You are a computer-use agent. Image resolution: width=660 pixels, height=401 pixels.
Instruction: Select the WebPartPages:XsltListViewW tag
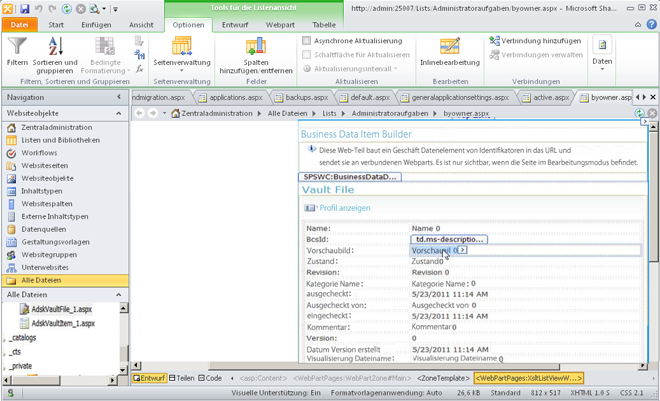point(528,378)
